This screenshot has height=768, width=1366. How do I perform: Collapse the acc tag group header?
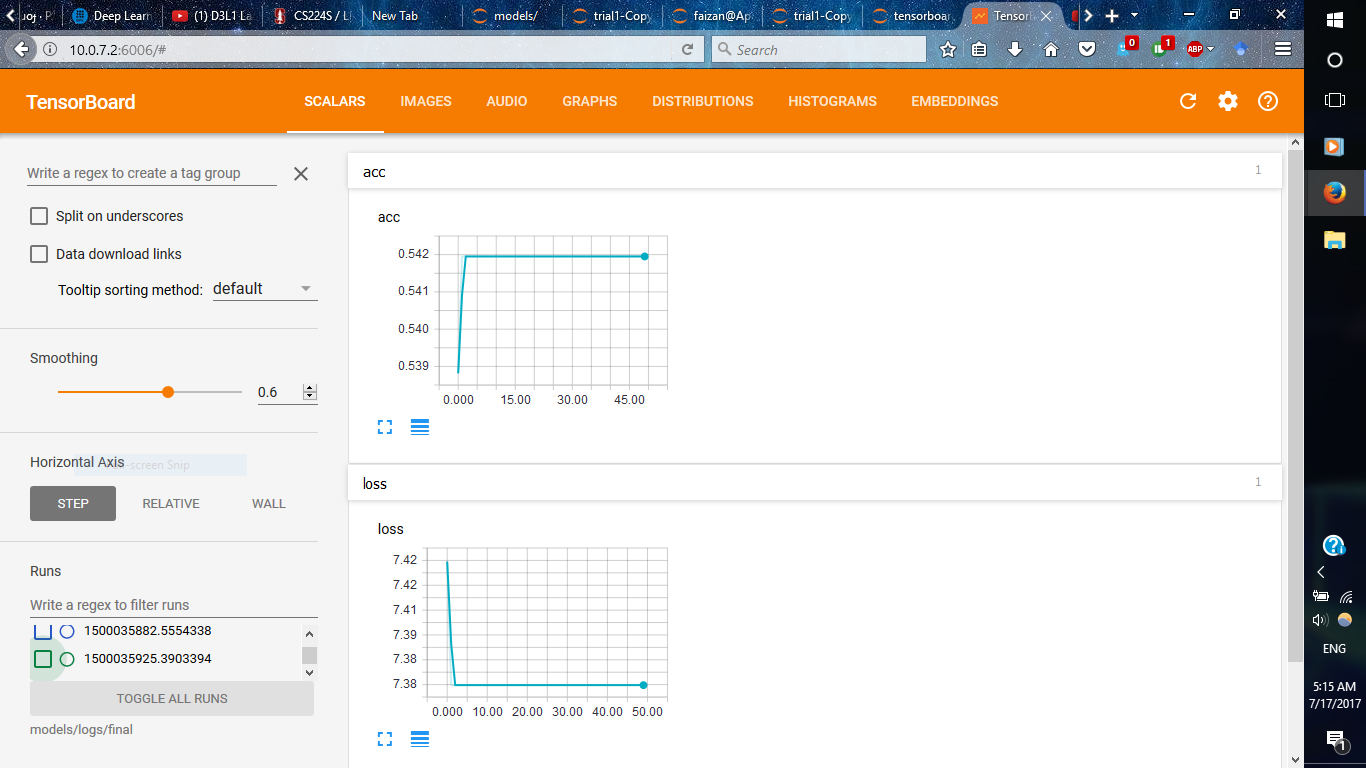pos(814,172)
